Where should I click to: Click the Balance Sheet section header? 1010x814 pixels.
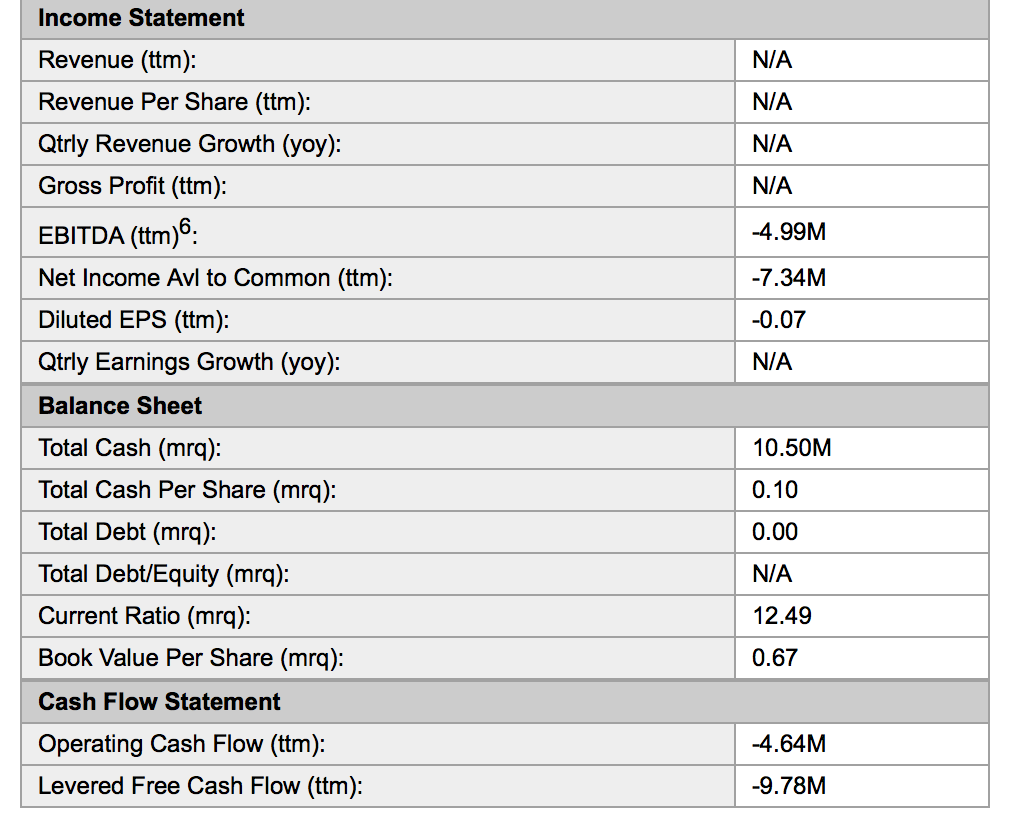click(120, 406)
